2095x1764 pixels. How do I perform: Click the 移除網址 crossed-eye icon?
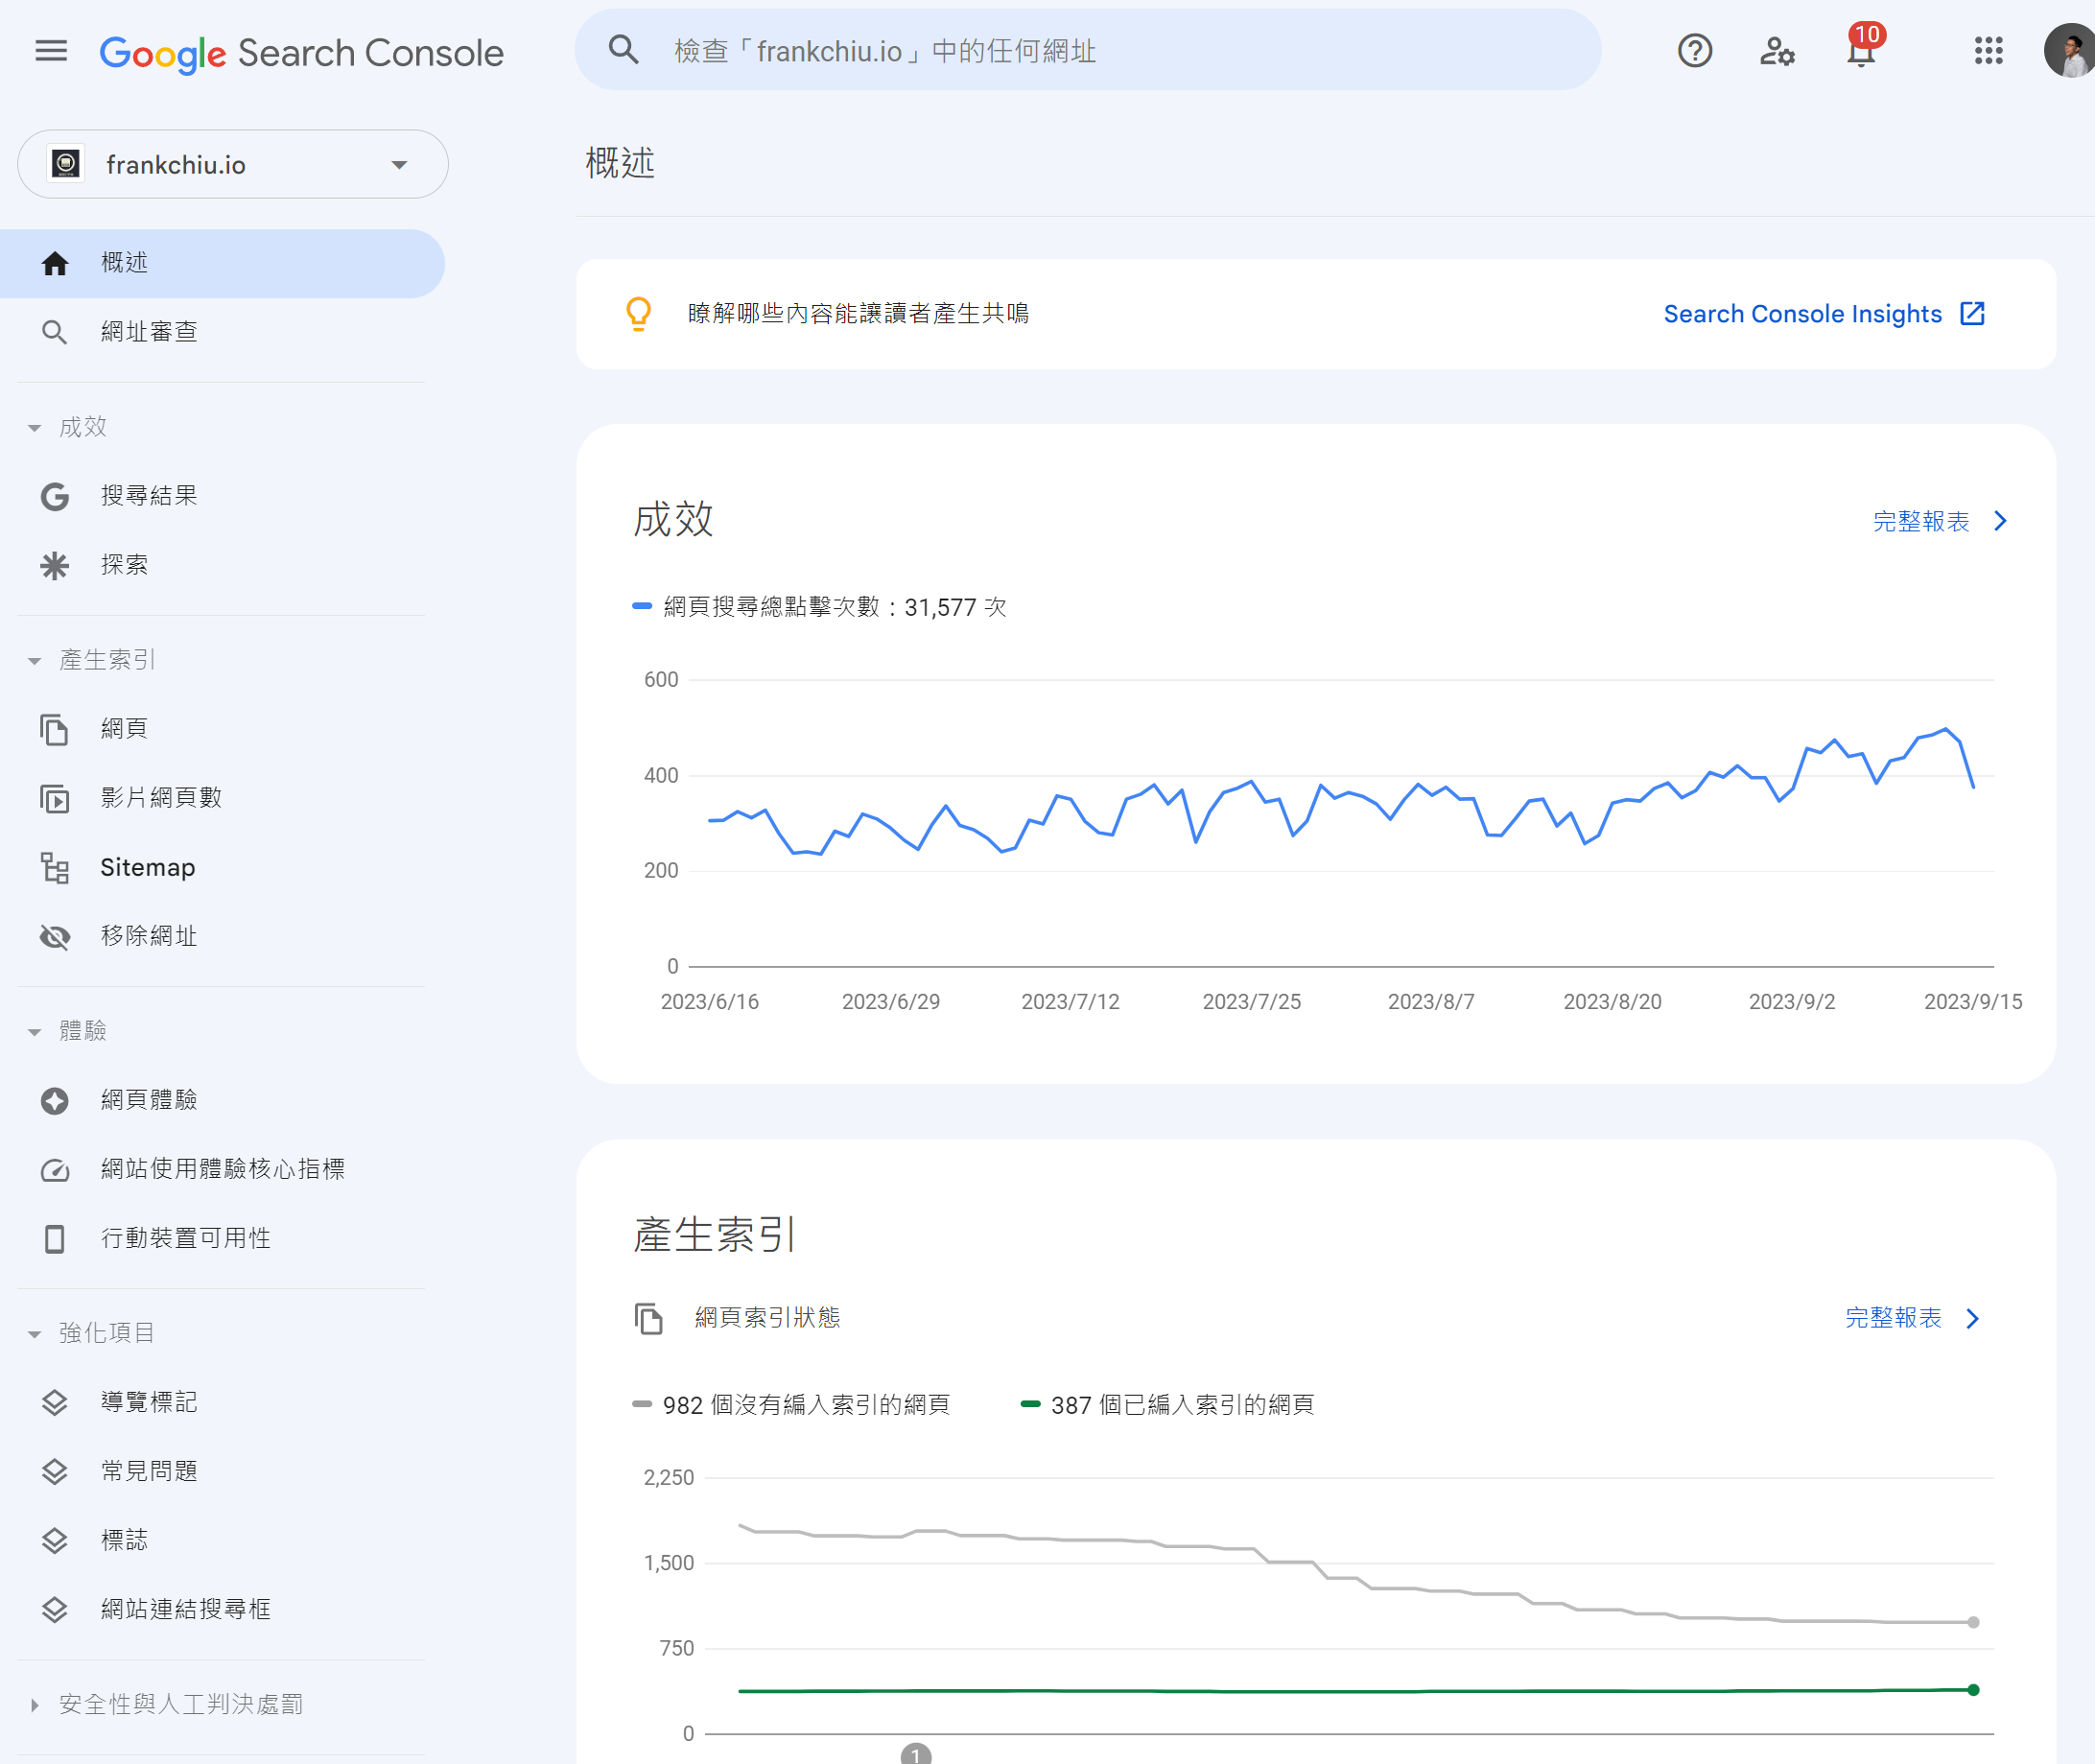click(55, 937)
